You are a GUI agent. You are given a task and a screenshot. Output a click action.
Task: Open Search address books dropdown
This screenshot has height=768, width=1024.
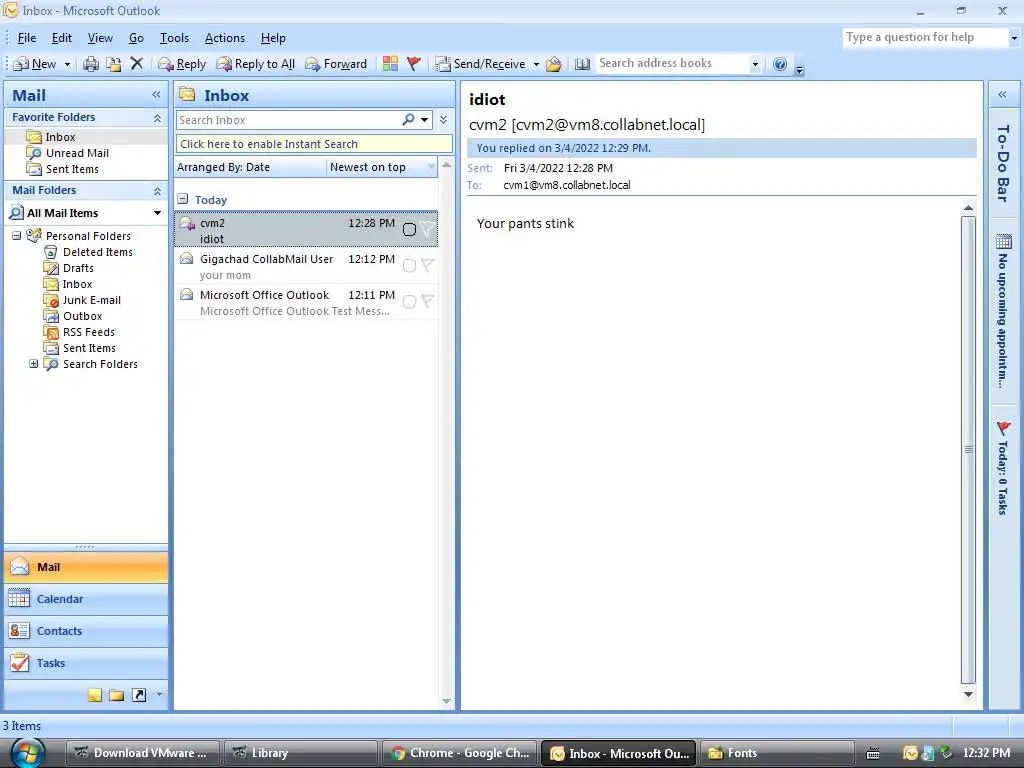coord(755,63)
